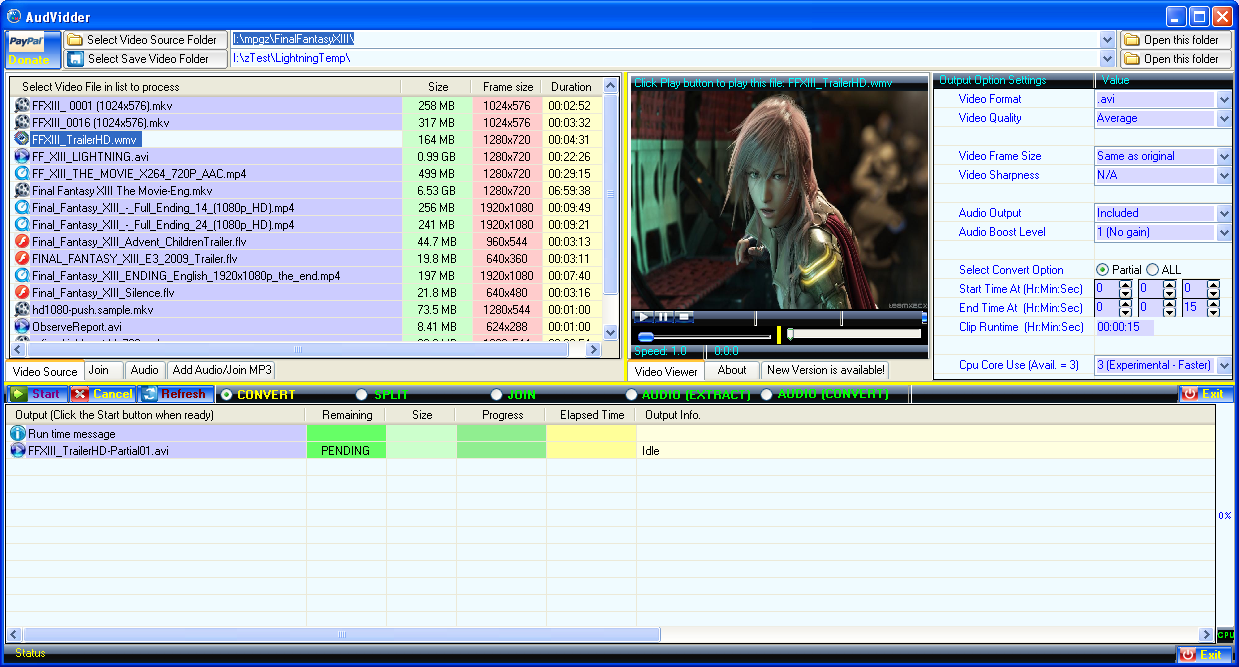Image resolution: width=1239 pixels, height=667 pixels.
Task: Click the Refresh icon button
Action: pyautogui.click(x=173, y=394)
